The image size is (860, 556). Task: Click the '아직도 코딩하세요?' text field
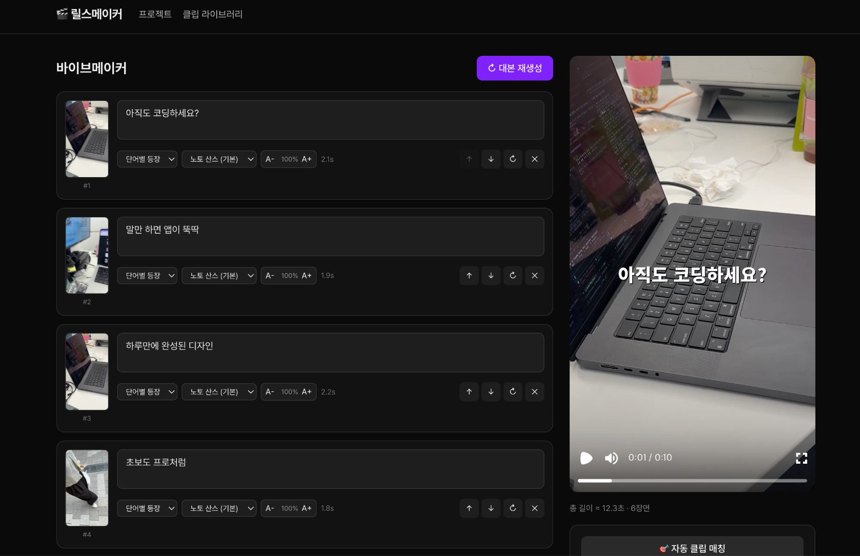(331, 120)
